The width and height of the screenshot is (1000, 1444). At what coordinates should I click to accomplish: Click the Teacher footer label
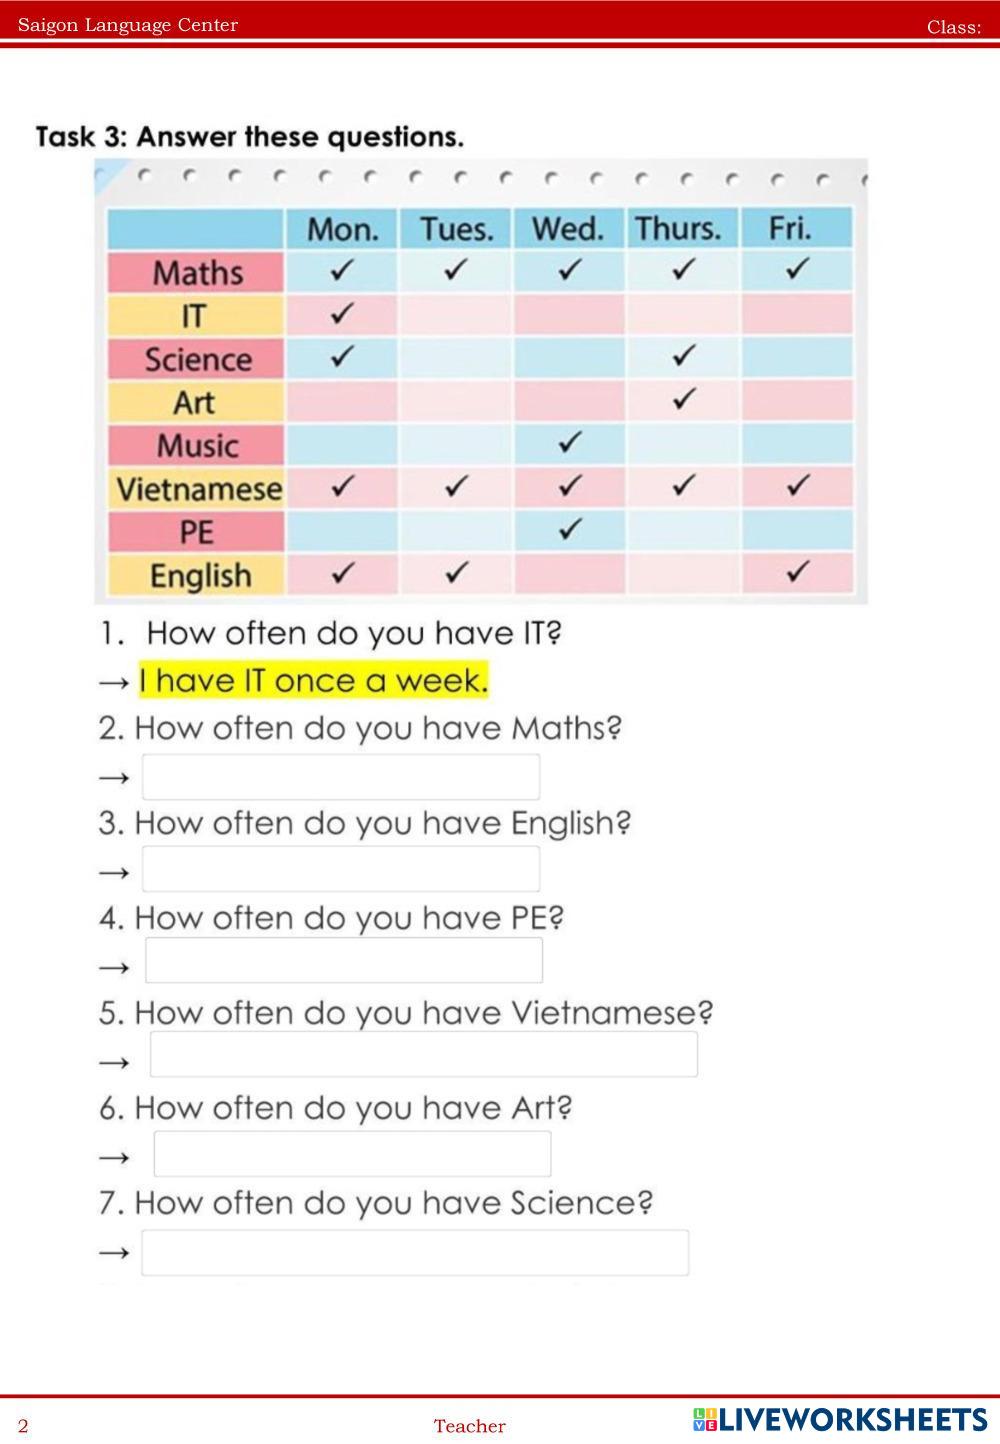click(x=469, y=1426)
